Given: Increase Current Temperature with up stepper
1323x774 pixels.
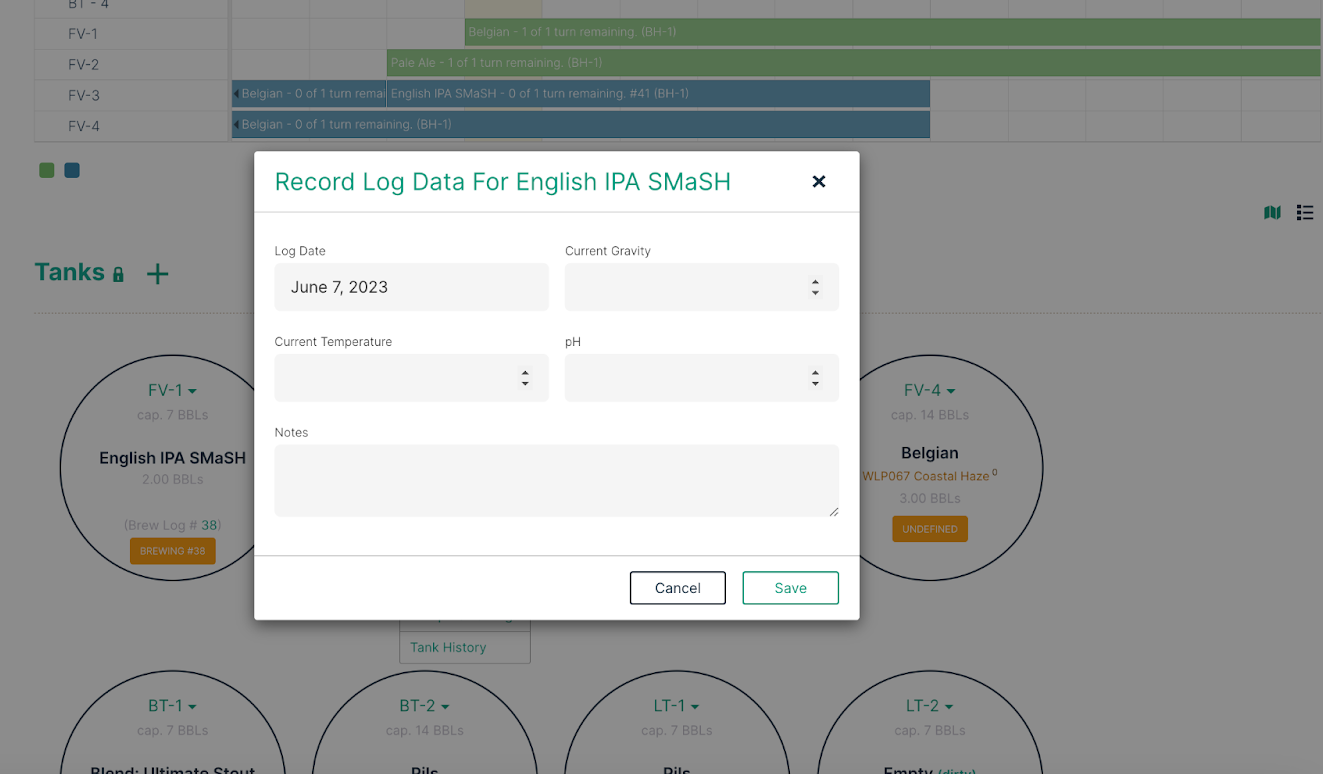Looking at the screenshot, I should 525,373.
